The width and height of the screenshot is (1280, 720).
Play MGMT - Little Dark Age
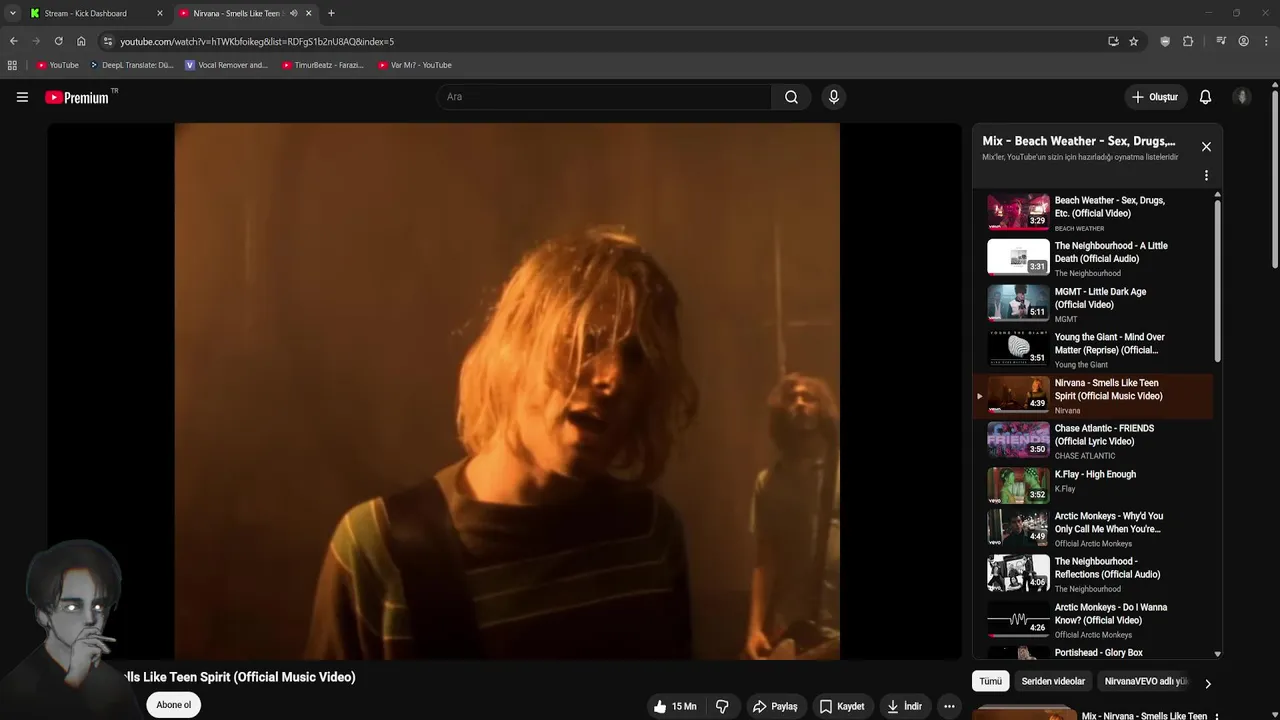(1094, 304)
